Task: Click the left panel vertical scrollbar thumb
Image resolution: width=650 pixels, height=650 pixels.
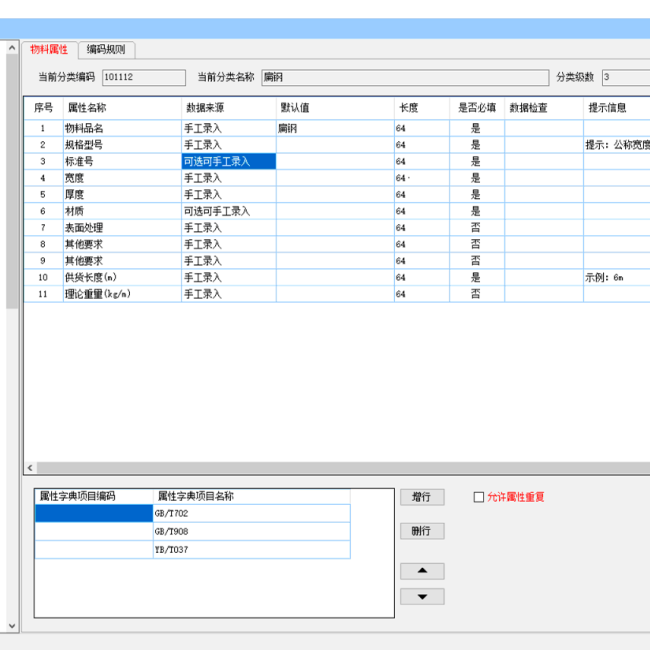Action: [x=12, y=182]
